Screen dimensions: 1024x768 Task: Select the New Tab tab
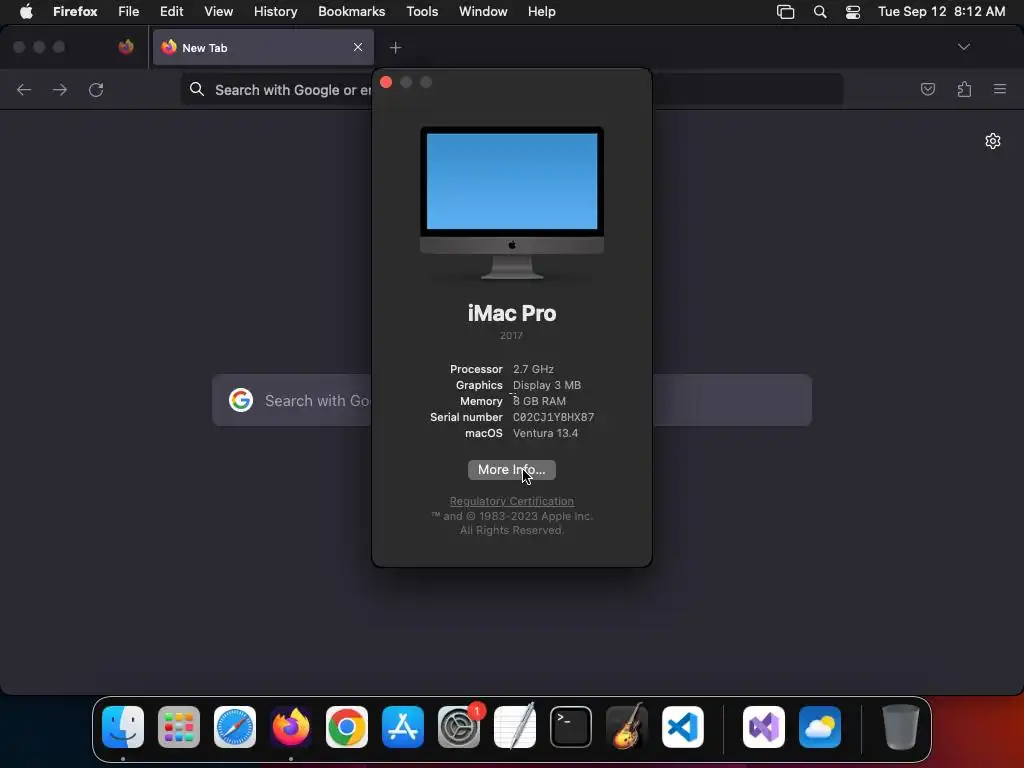[x=263, y=48]
